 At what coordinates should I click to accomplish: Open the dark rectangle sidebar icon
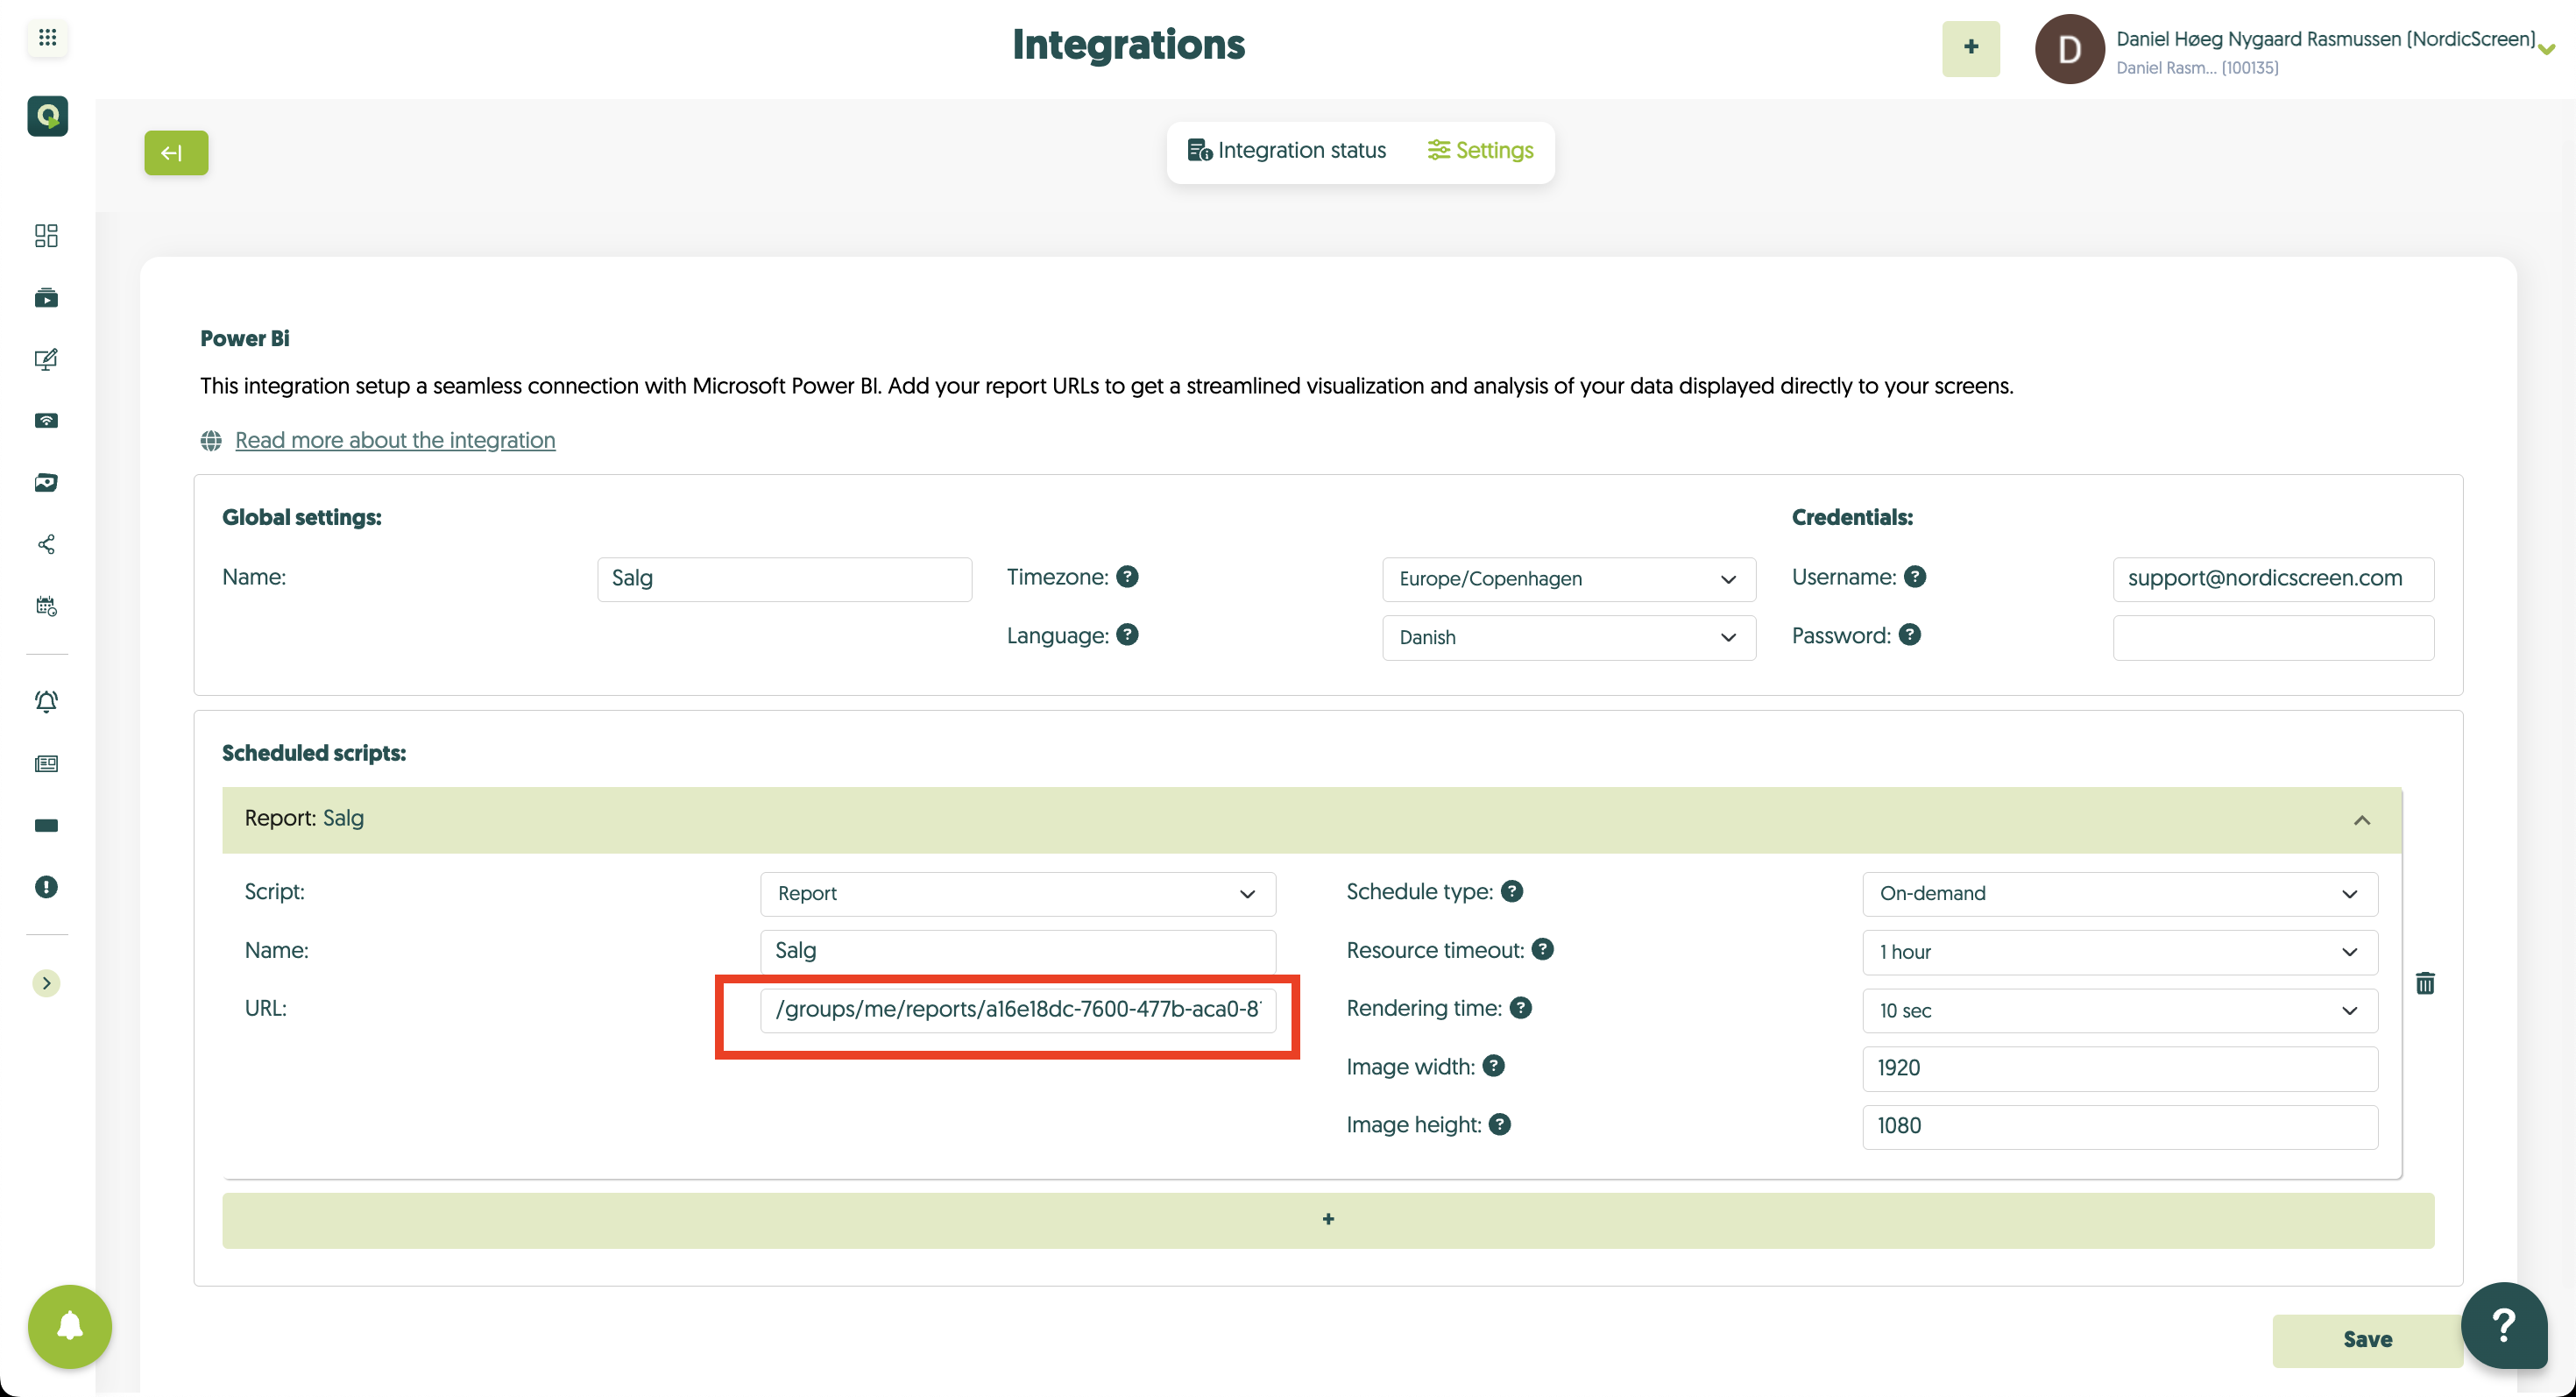pyautogui.click(x=46, y=825)
